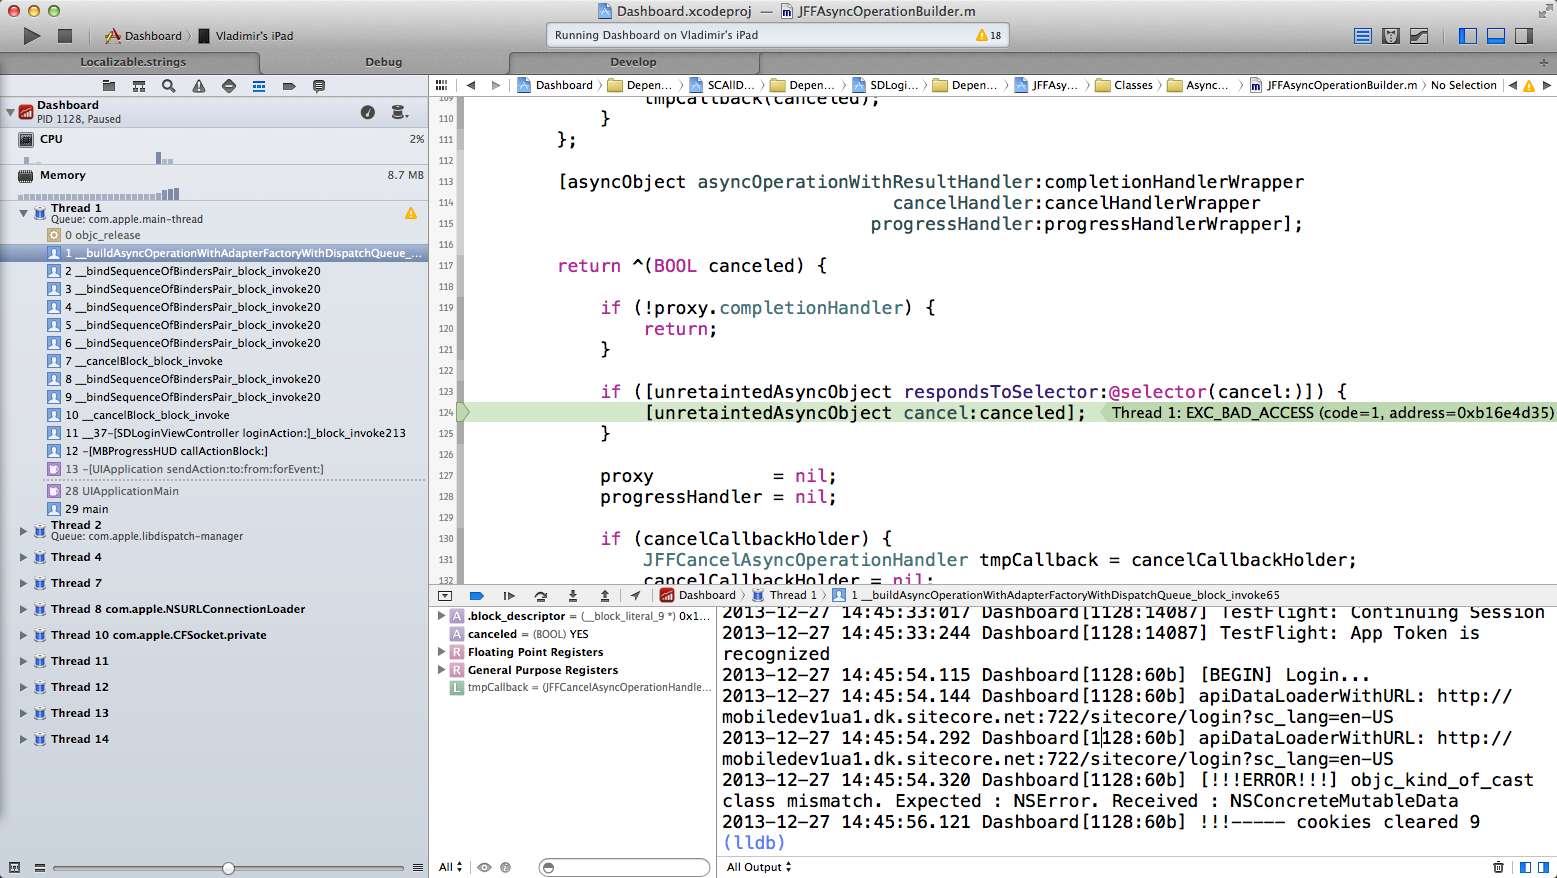
Task: Click the variable info icon
Action: point(505,867)
